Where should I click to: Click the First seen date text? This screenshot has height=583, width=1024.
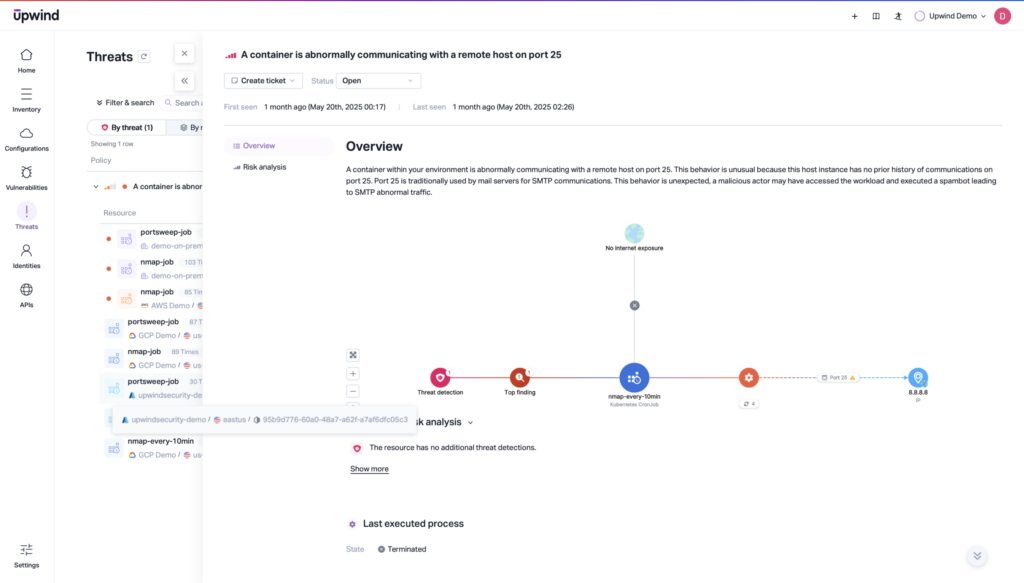coord(325,107)
